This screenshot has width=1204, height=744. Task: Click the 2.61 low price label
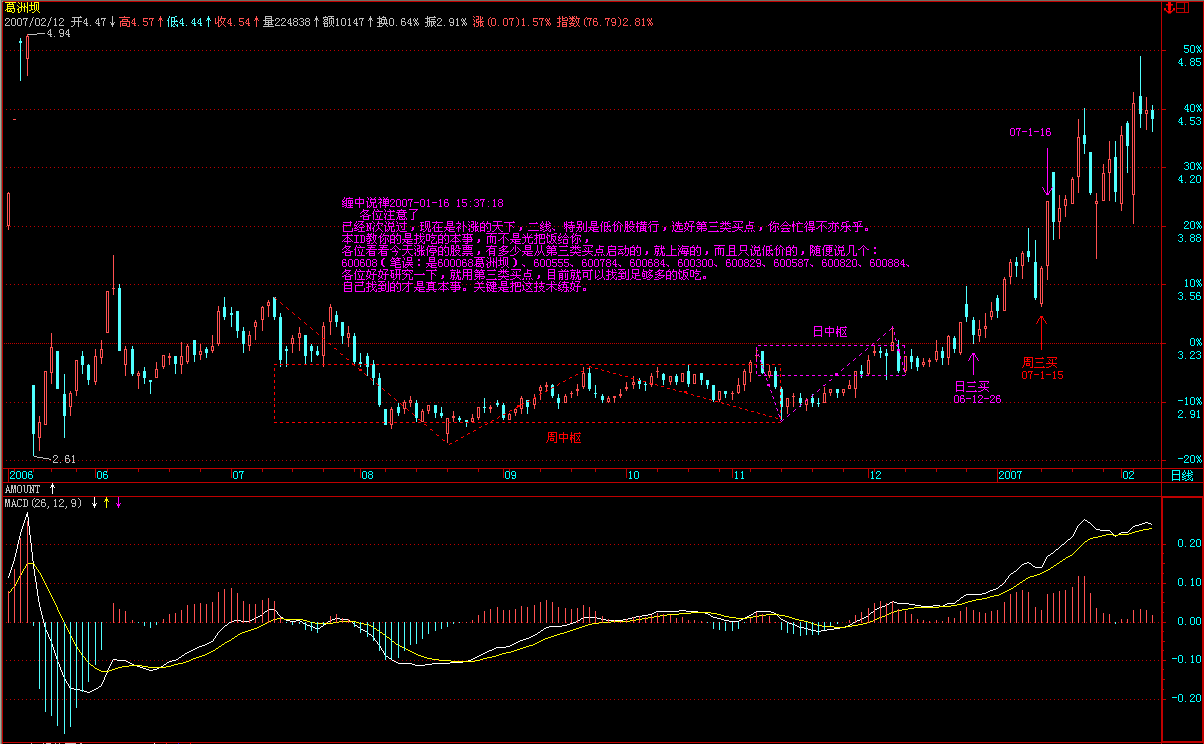[64, 459]
